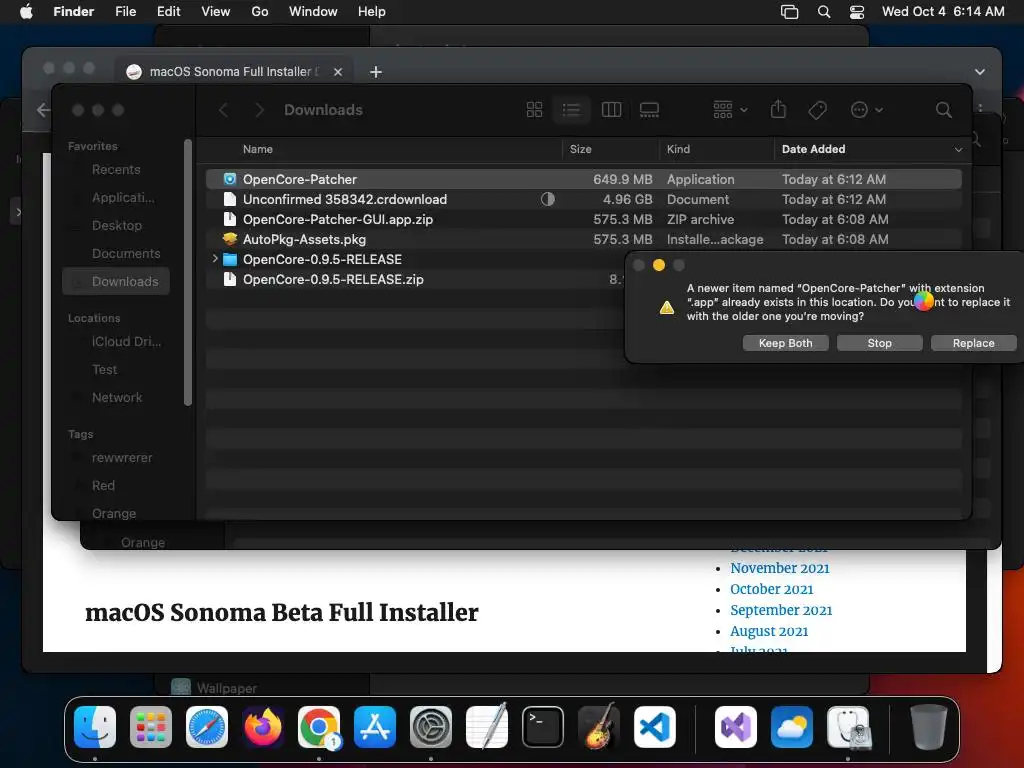This screenshot has width=1024, height=768.
Task: Open the Group By dropdown in Finder toolbar
Action: [730, 110]
